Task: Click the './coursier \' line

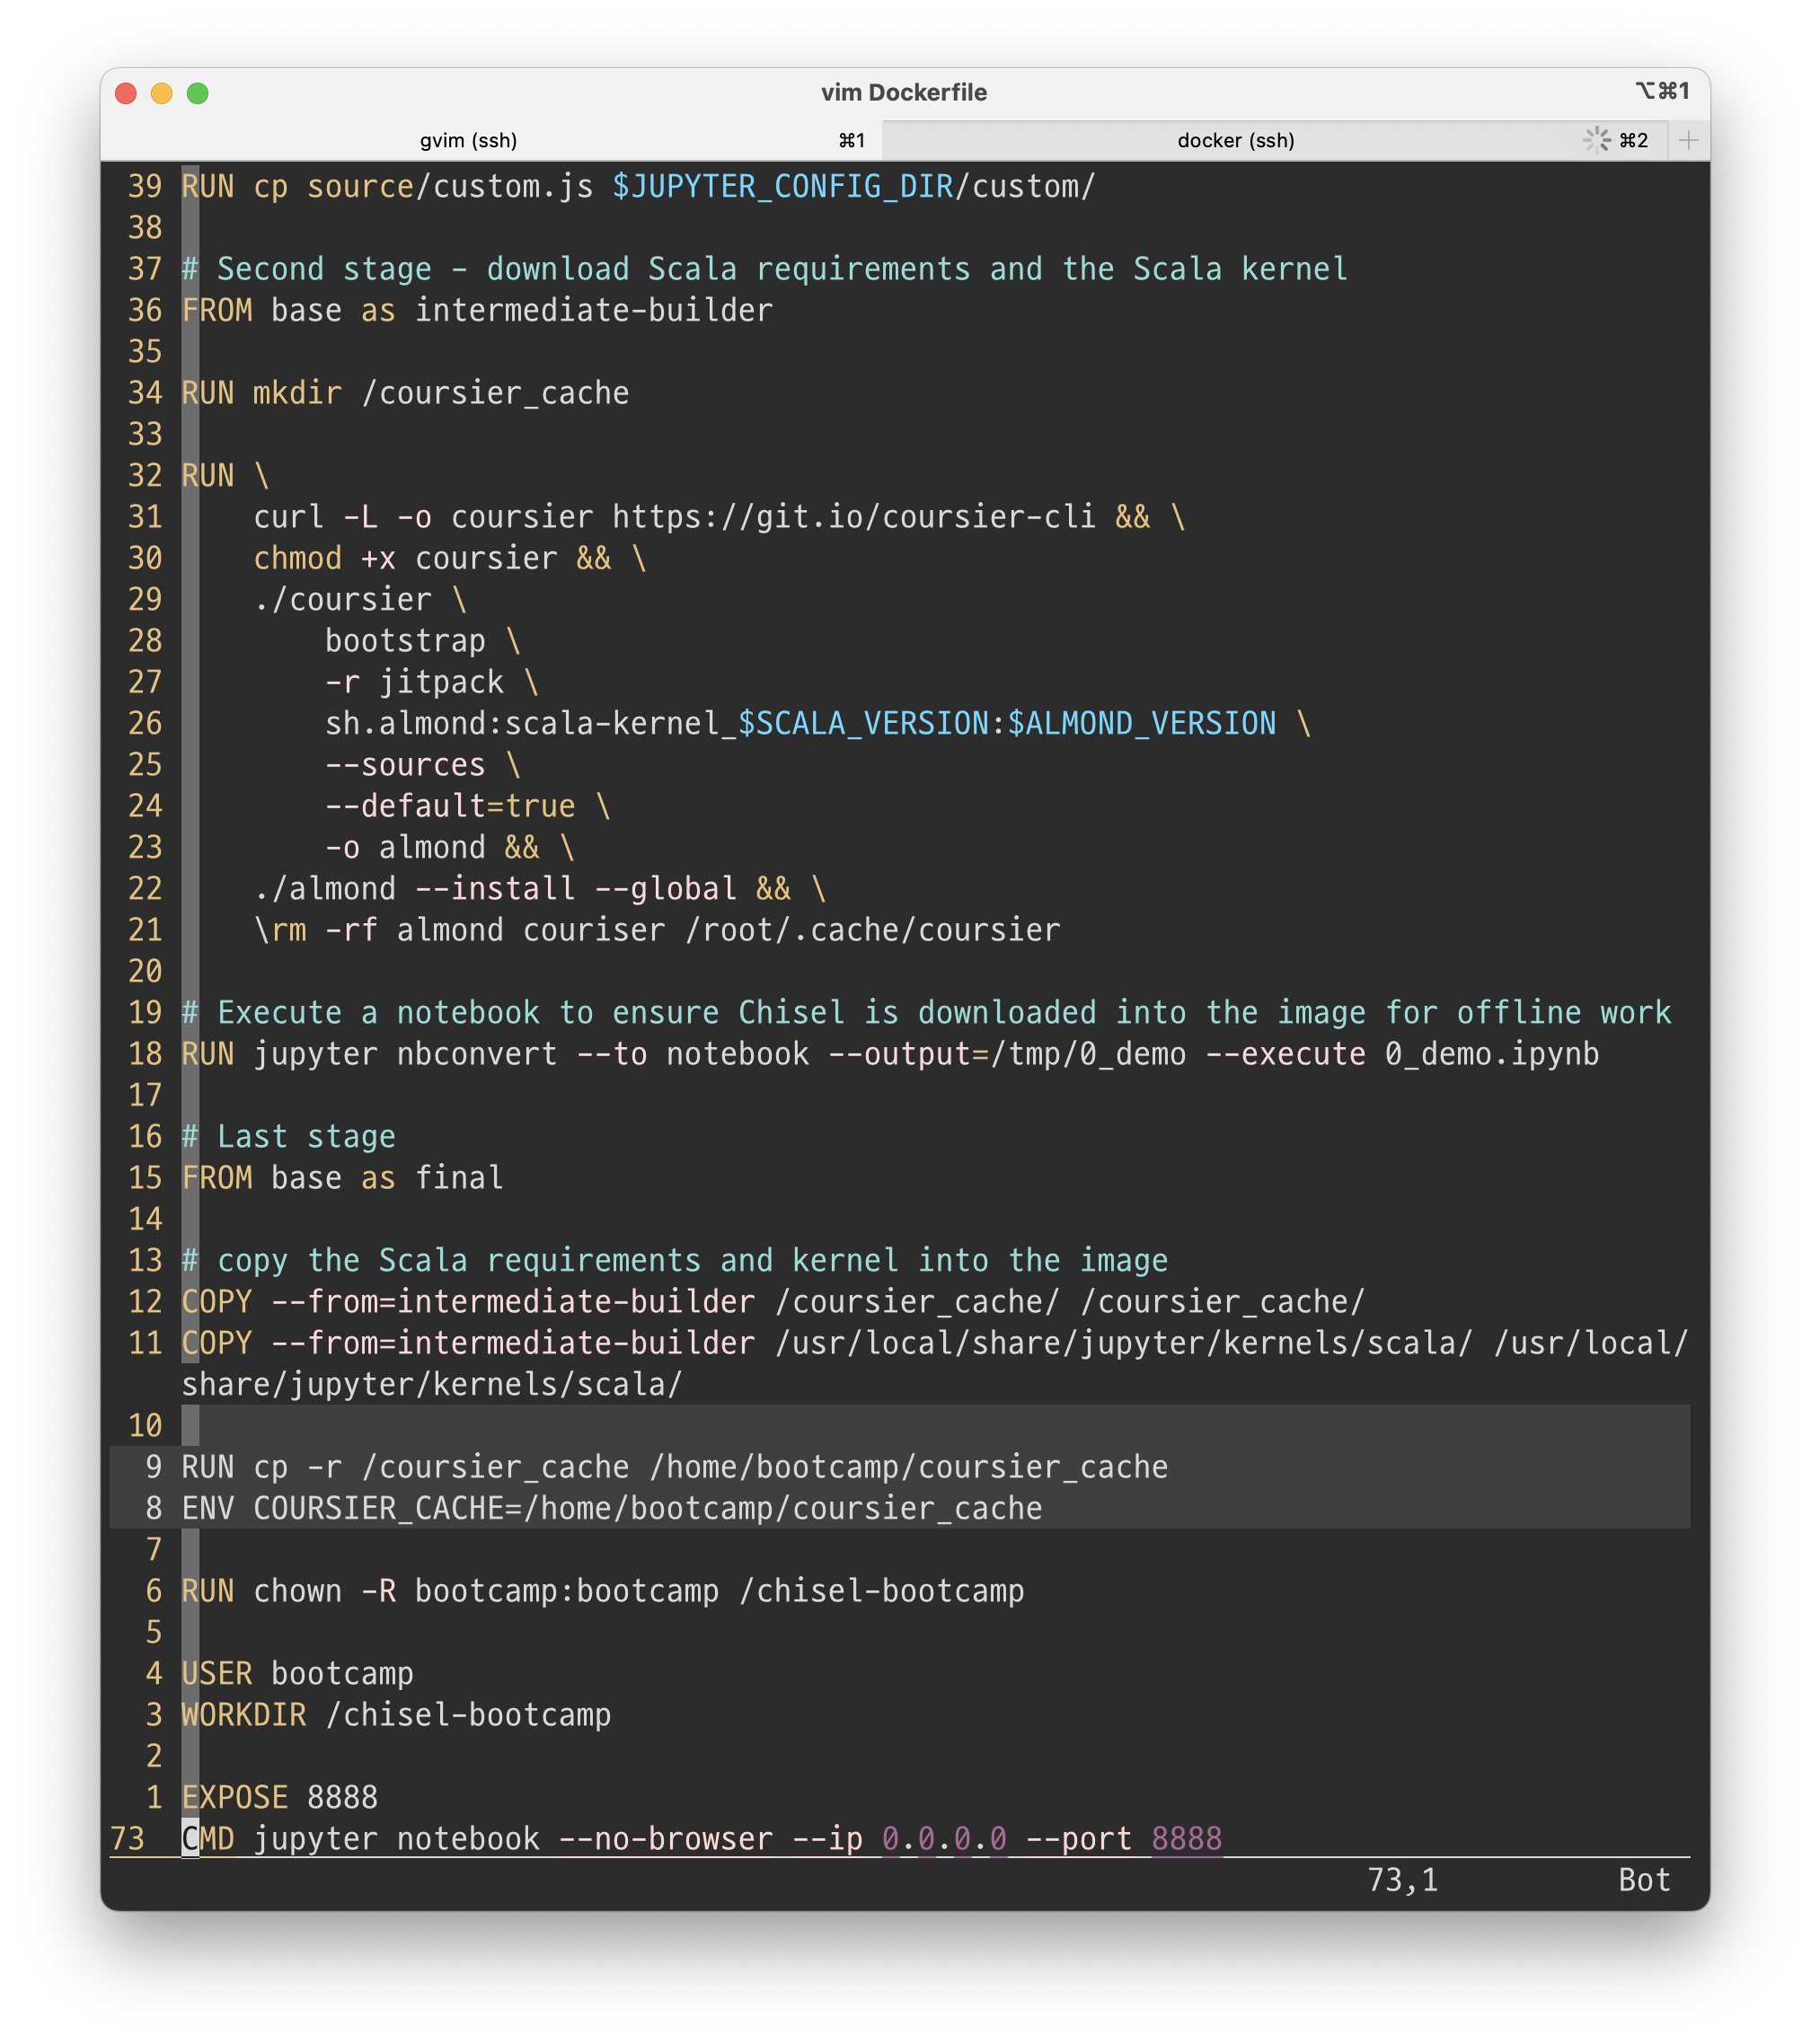Action: (x=360, y=599)
